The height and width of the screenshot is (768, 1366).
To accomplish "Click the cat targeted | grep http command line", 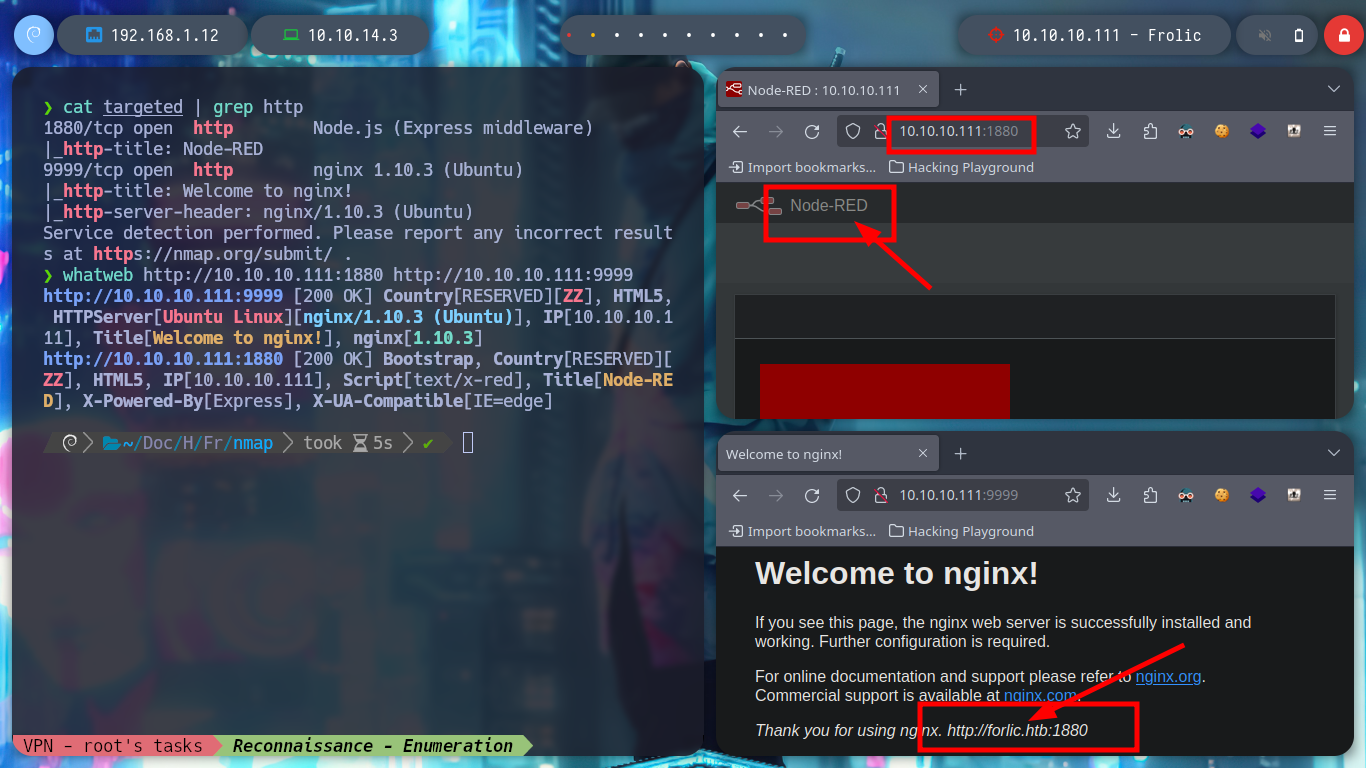I will 173,106.
